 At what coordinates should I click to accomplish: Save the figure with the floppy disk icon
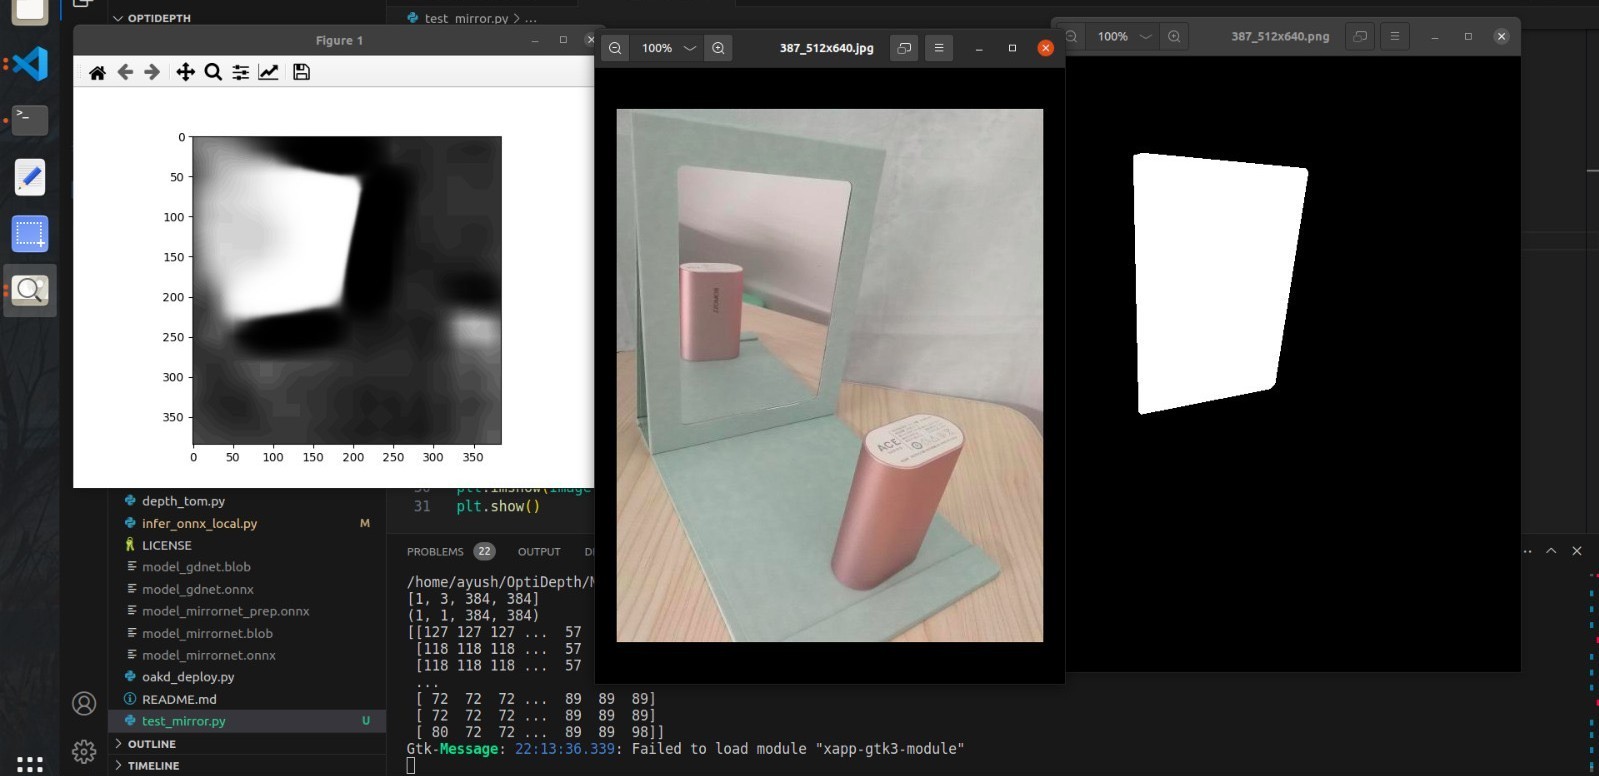coord(301,72)
